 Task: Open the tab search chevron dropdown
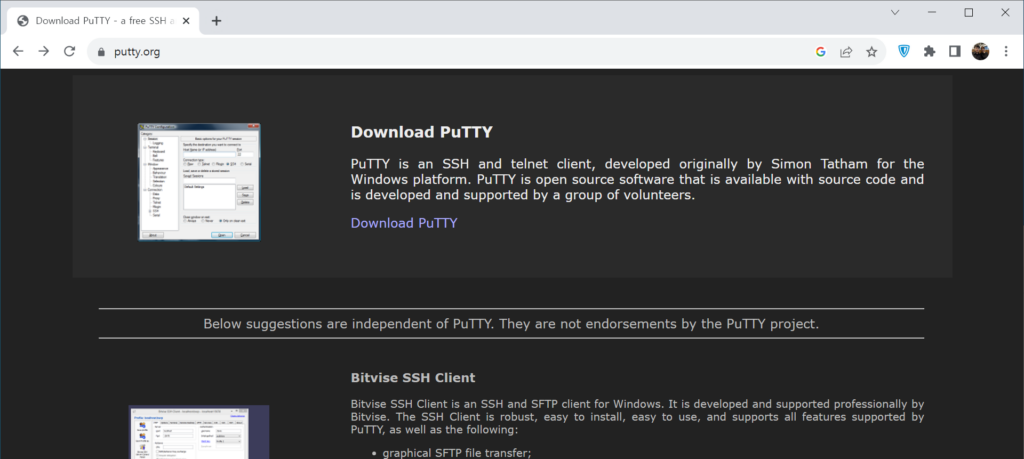tap(895, 12)
